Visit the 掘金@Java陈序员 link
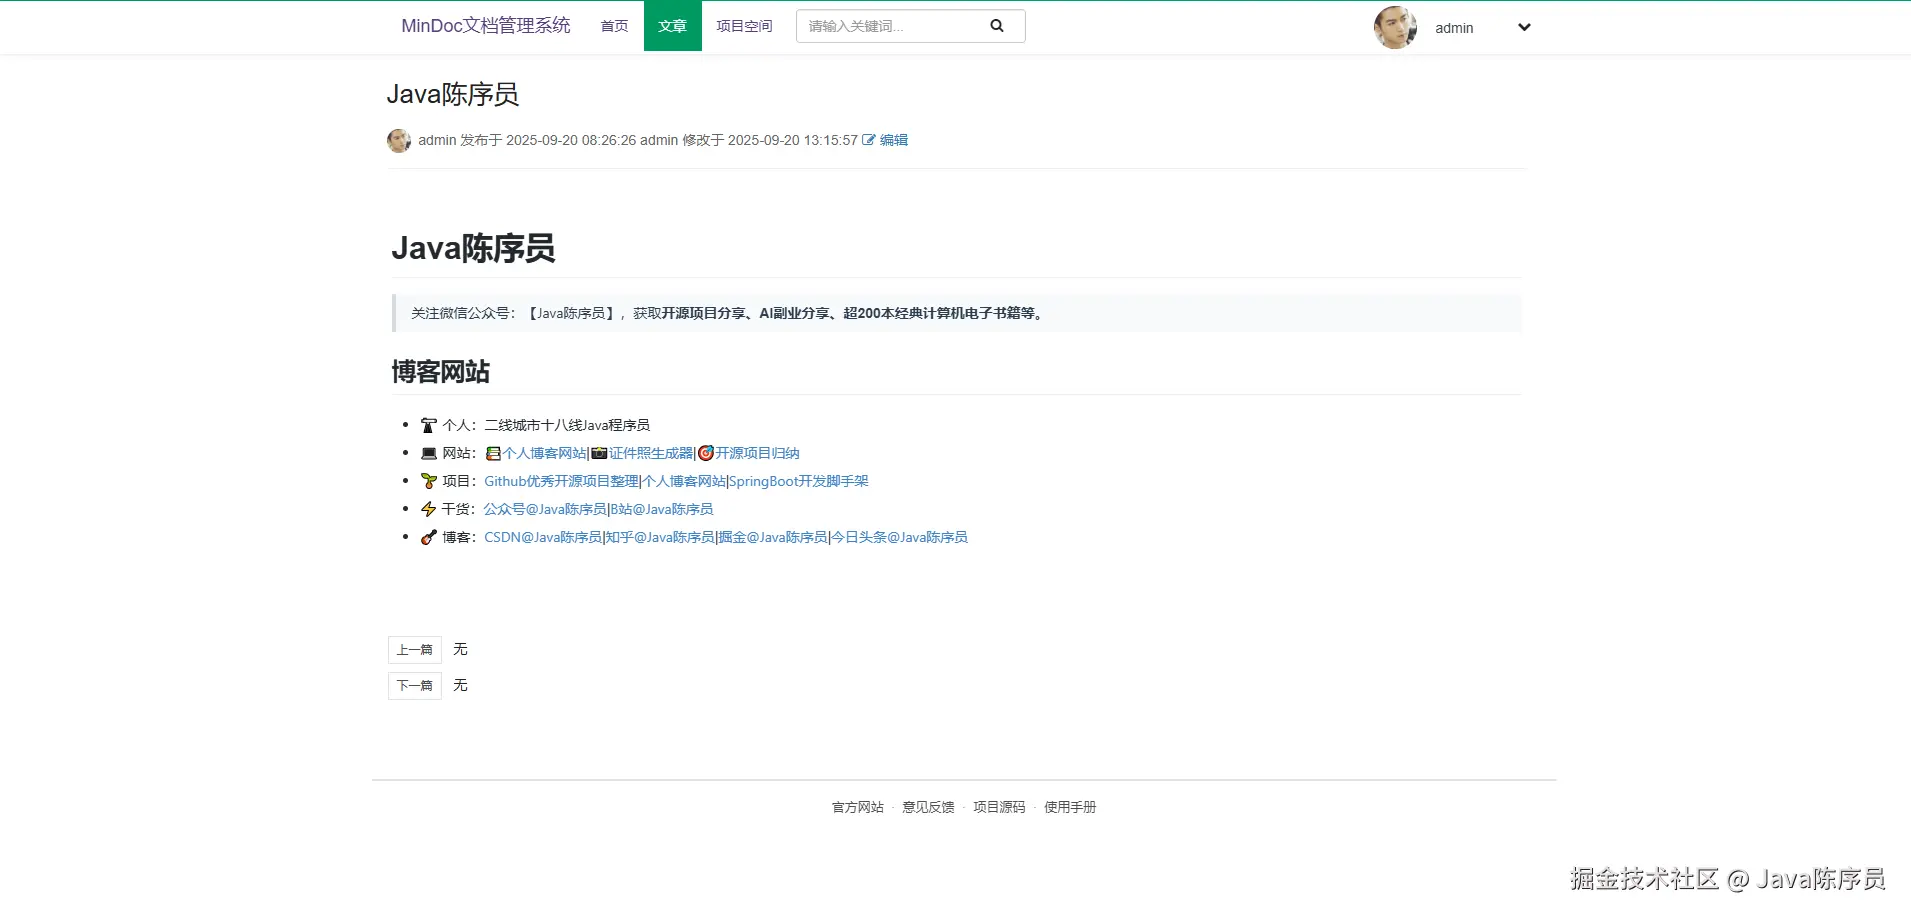1911x917 pixels. tap(773, 538)
